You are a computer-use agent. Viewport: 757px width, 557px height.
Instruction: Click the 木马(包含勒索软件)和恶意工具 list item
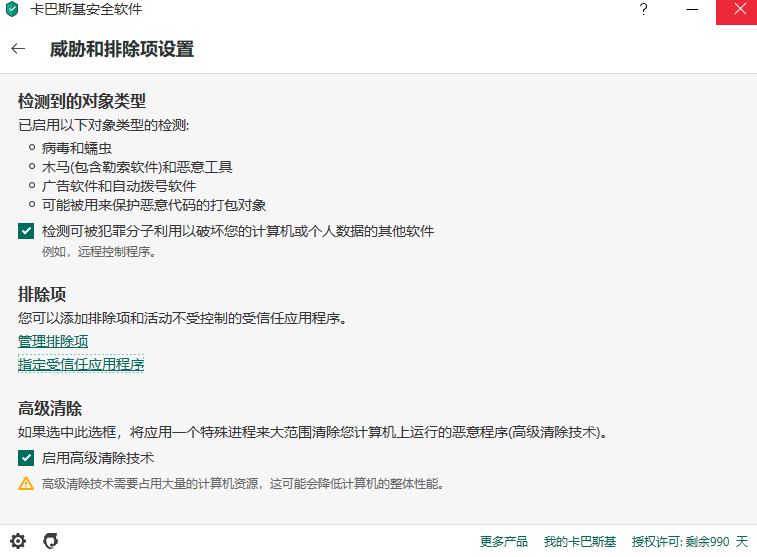(x=137, y=167)
